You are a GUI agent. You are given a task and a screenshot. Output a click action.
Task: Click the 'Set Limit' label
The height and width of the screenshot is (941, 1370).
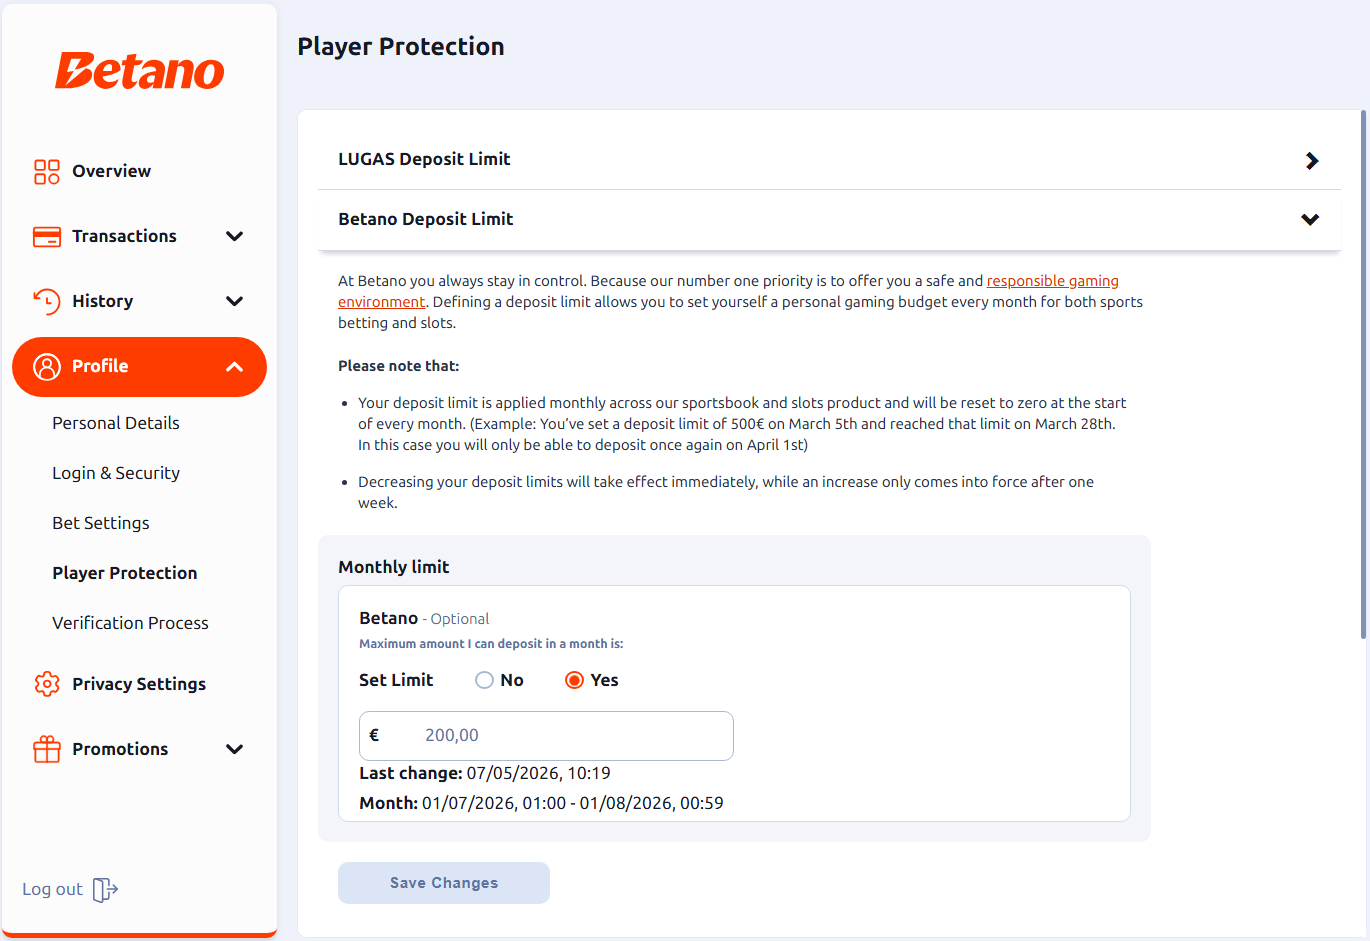396,680
